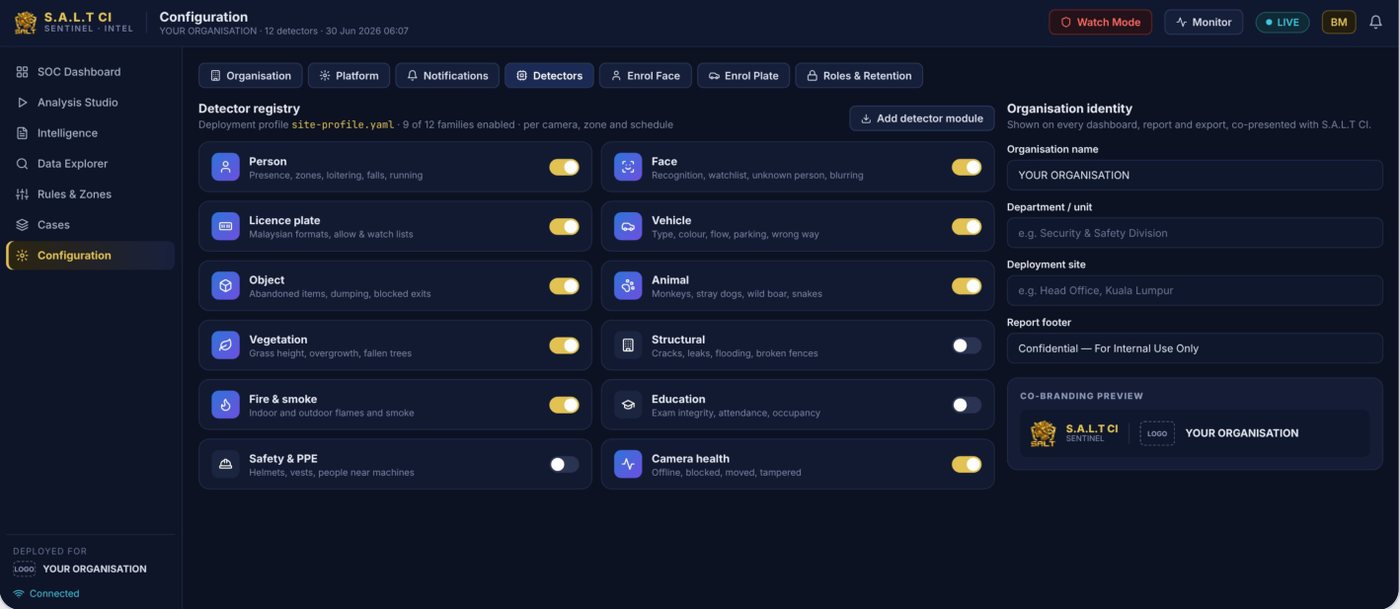
Task: Click the Licence plate detector icon
Action: 225,226
